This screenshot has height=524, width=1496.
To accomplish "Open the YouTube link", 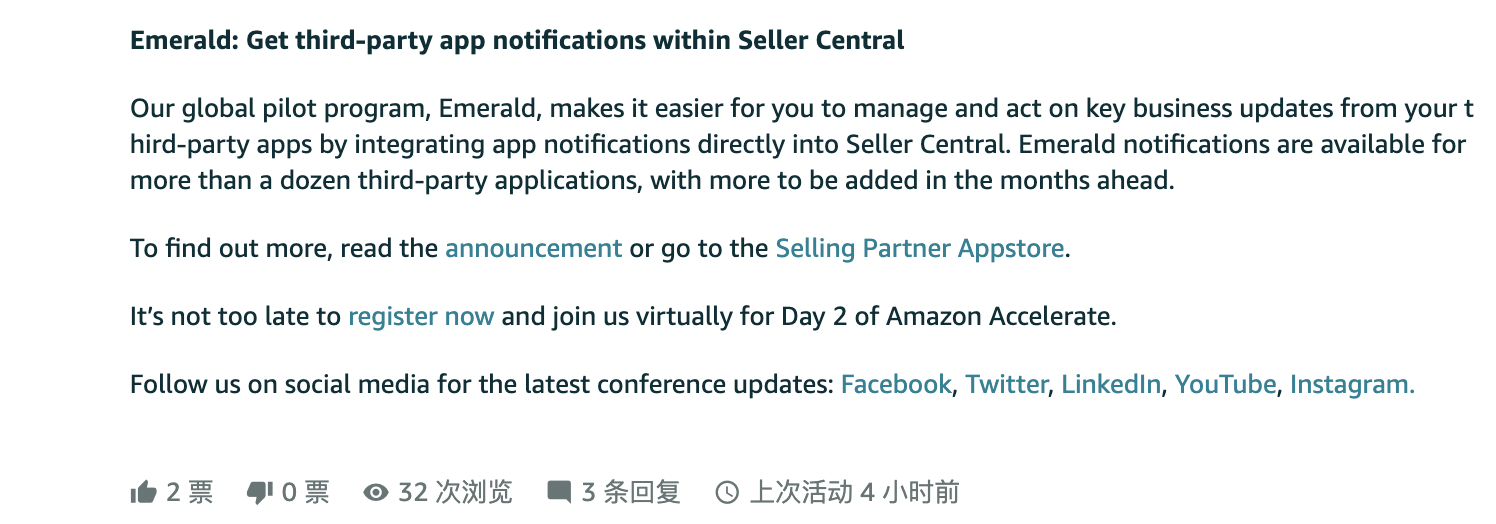I will coord(1225,385).
